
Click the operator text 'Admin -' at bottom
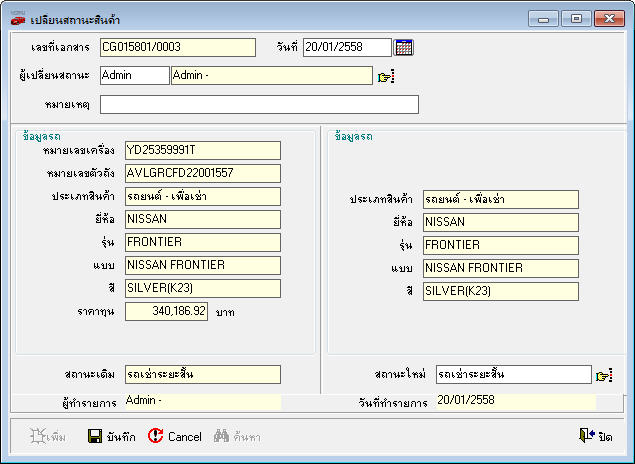(143, 400)
